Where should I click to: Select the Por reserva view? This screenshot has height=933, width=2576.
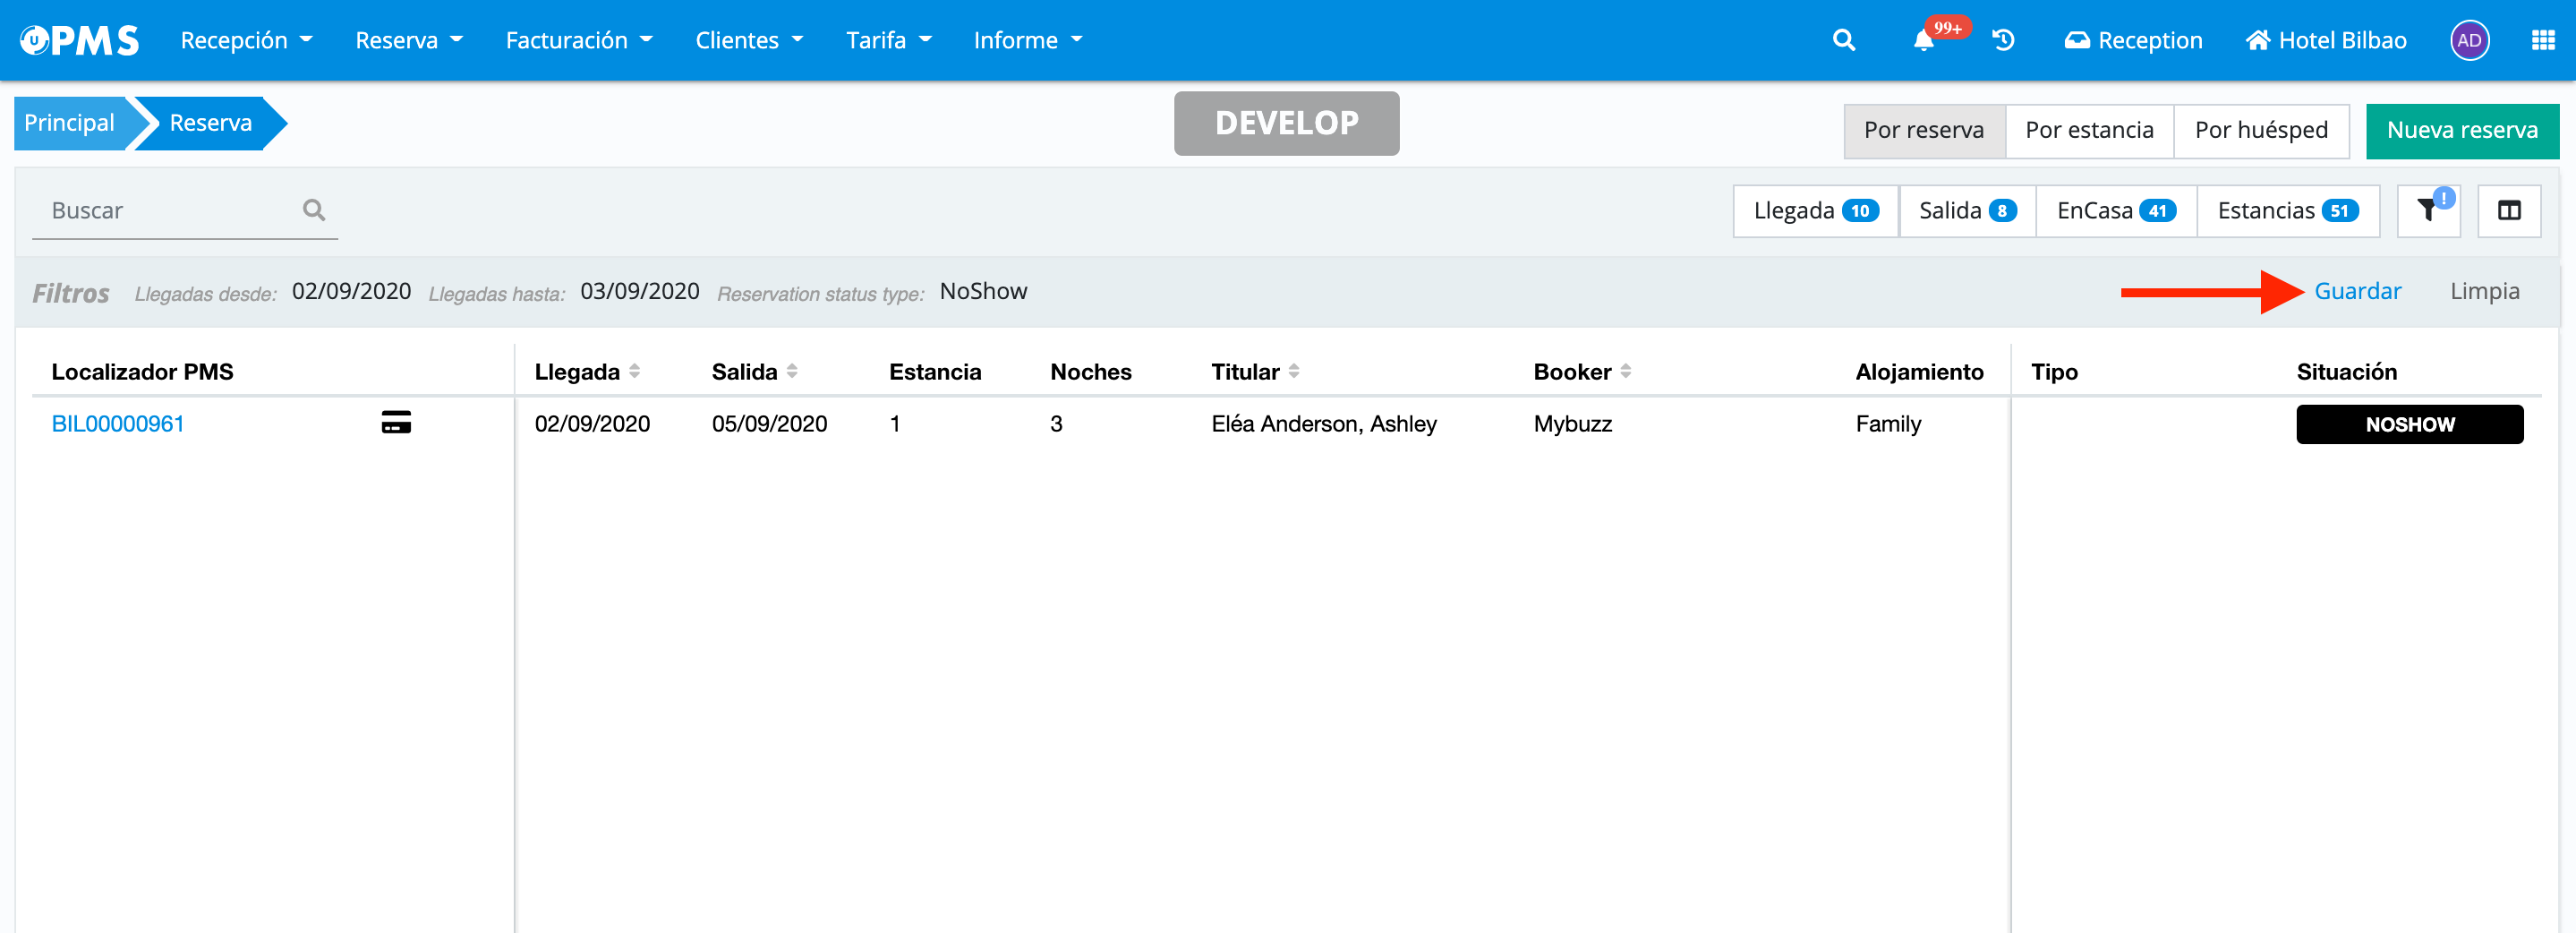coord(1923,130)
